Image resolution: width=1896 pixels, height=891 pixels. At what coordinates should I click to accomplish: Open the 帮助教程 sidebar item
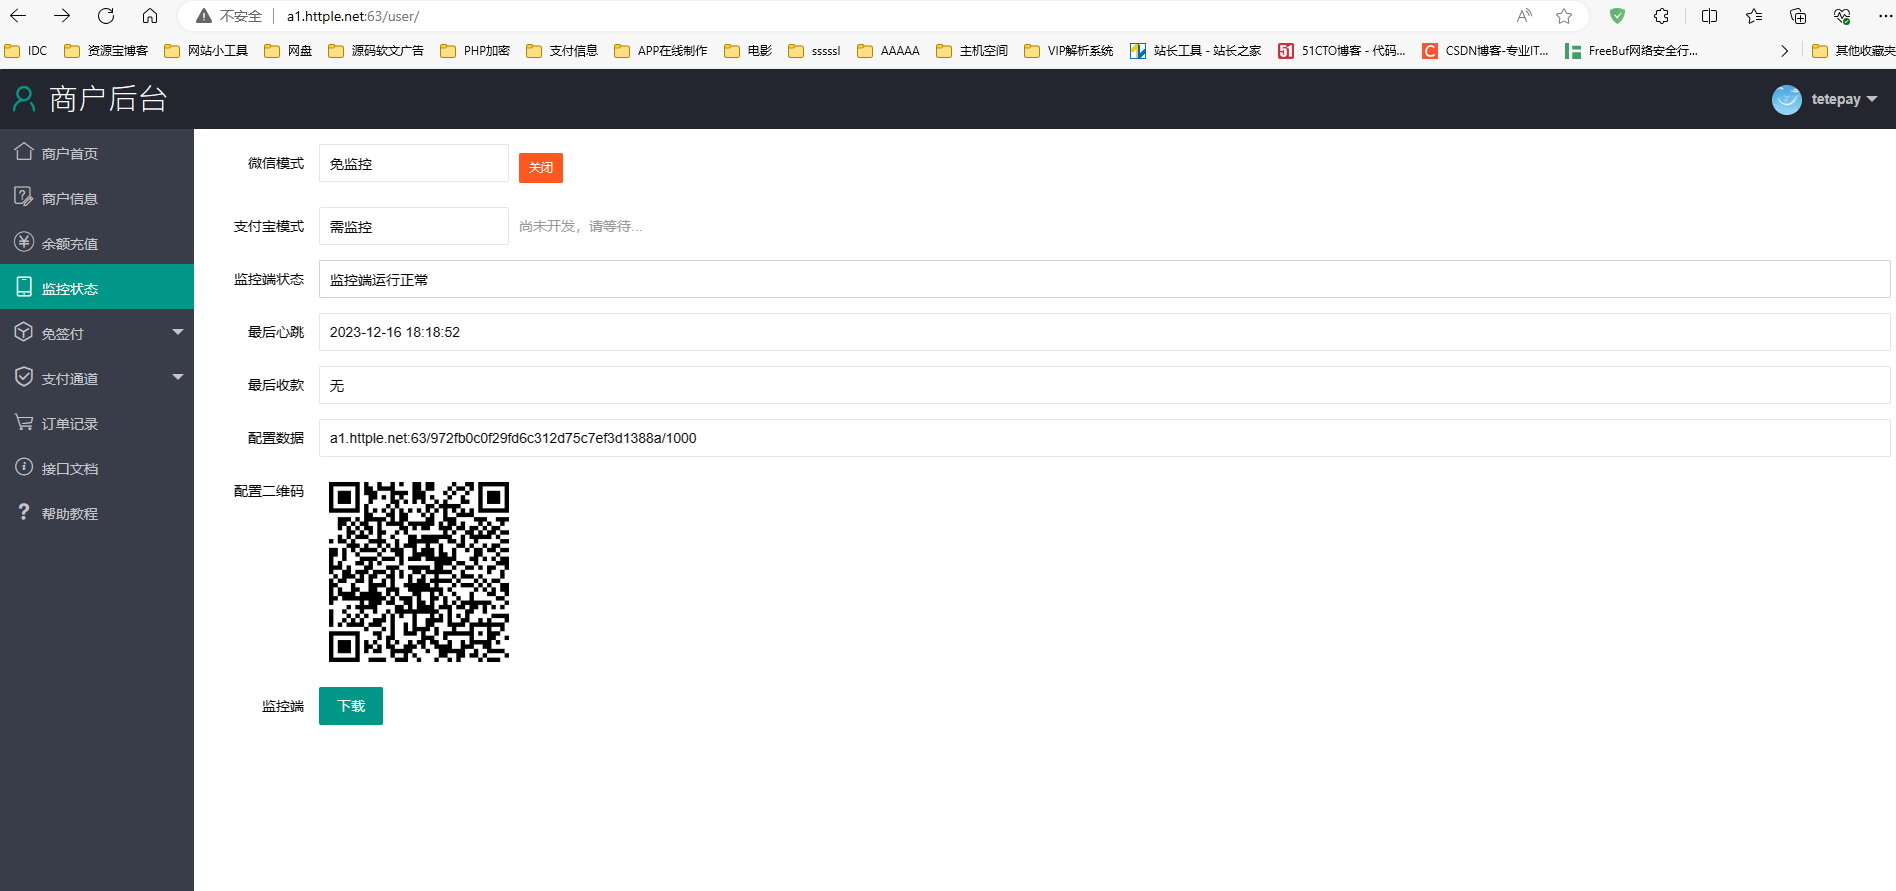coord(97,513)
